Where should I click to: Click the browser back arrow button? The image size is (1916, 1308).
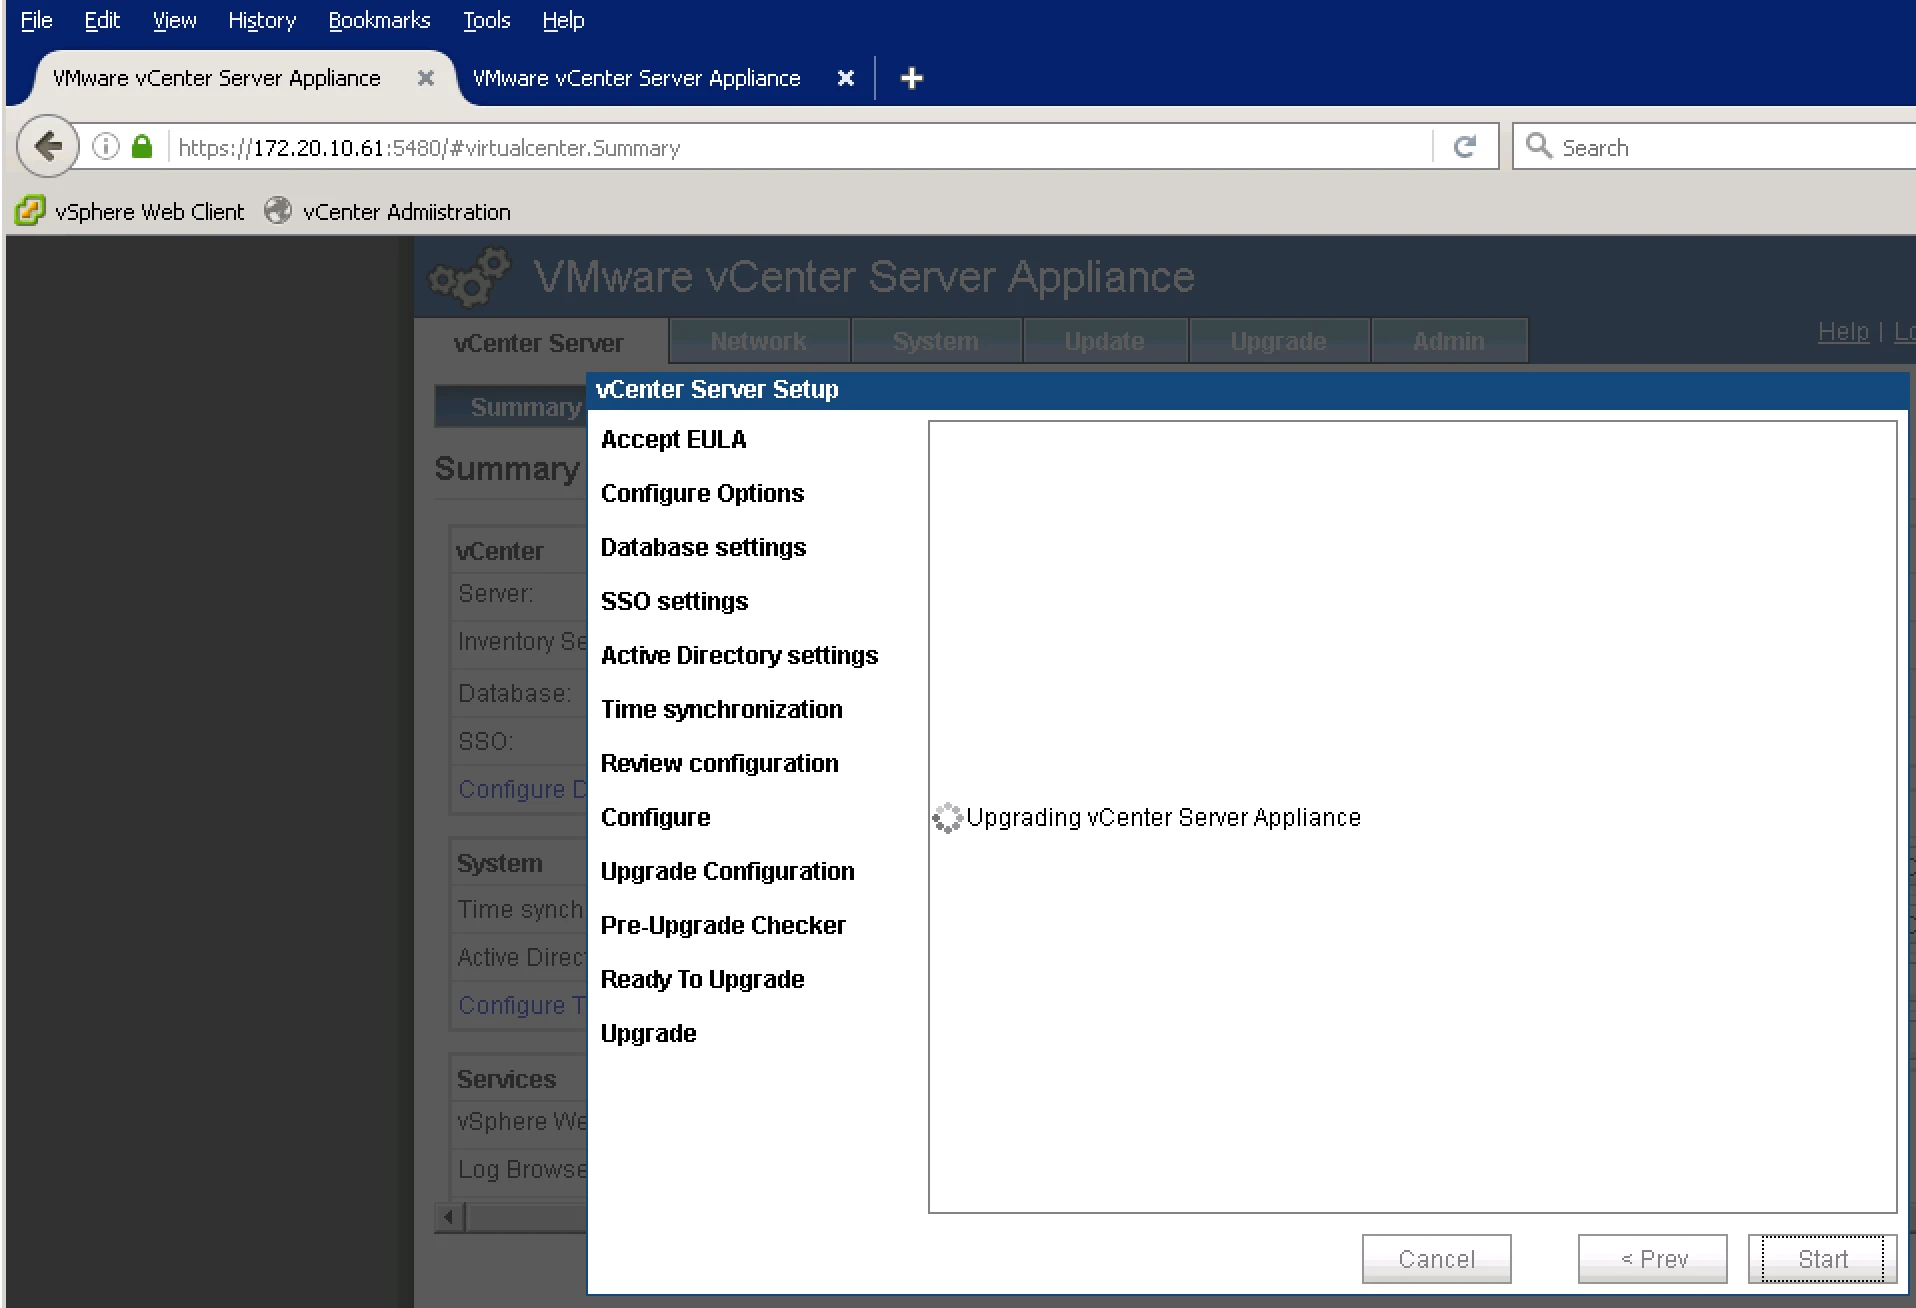pyautogui.click(x=48, y=147)
